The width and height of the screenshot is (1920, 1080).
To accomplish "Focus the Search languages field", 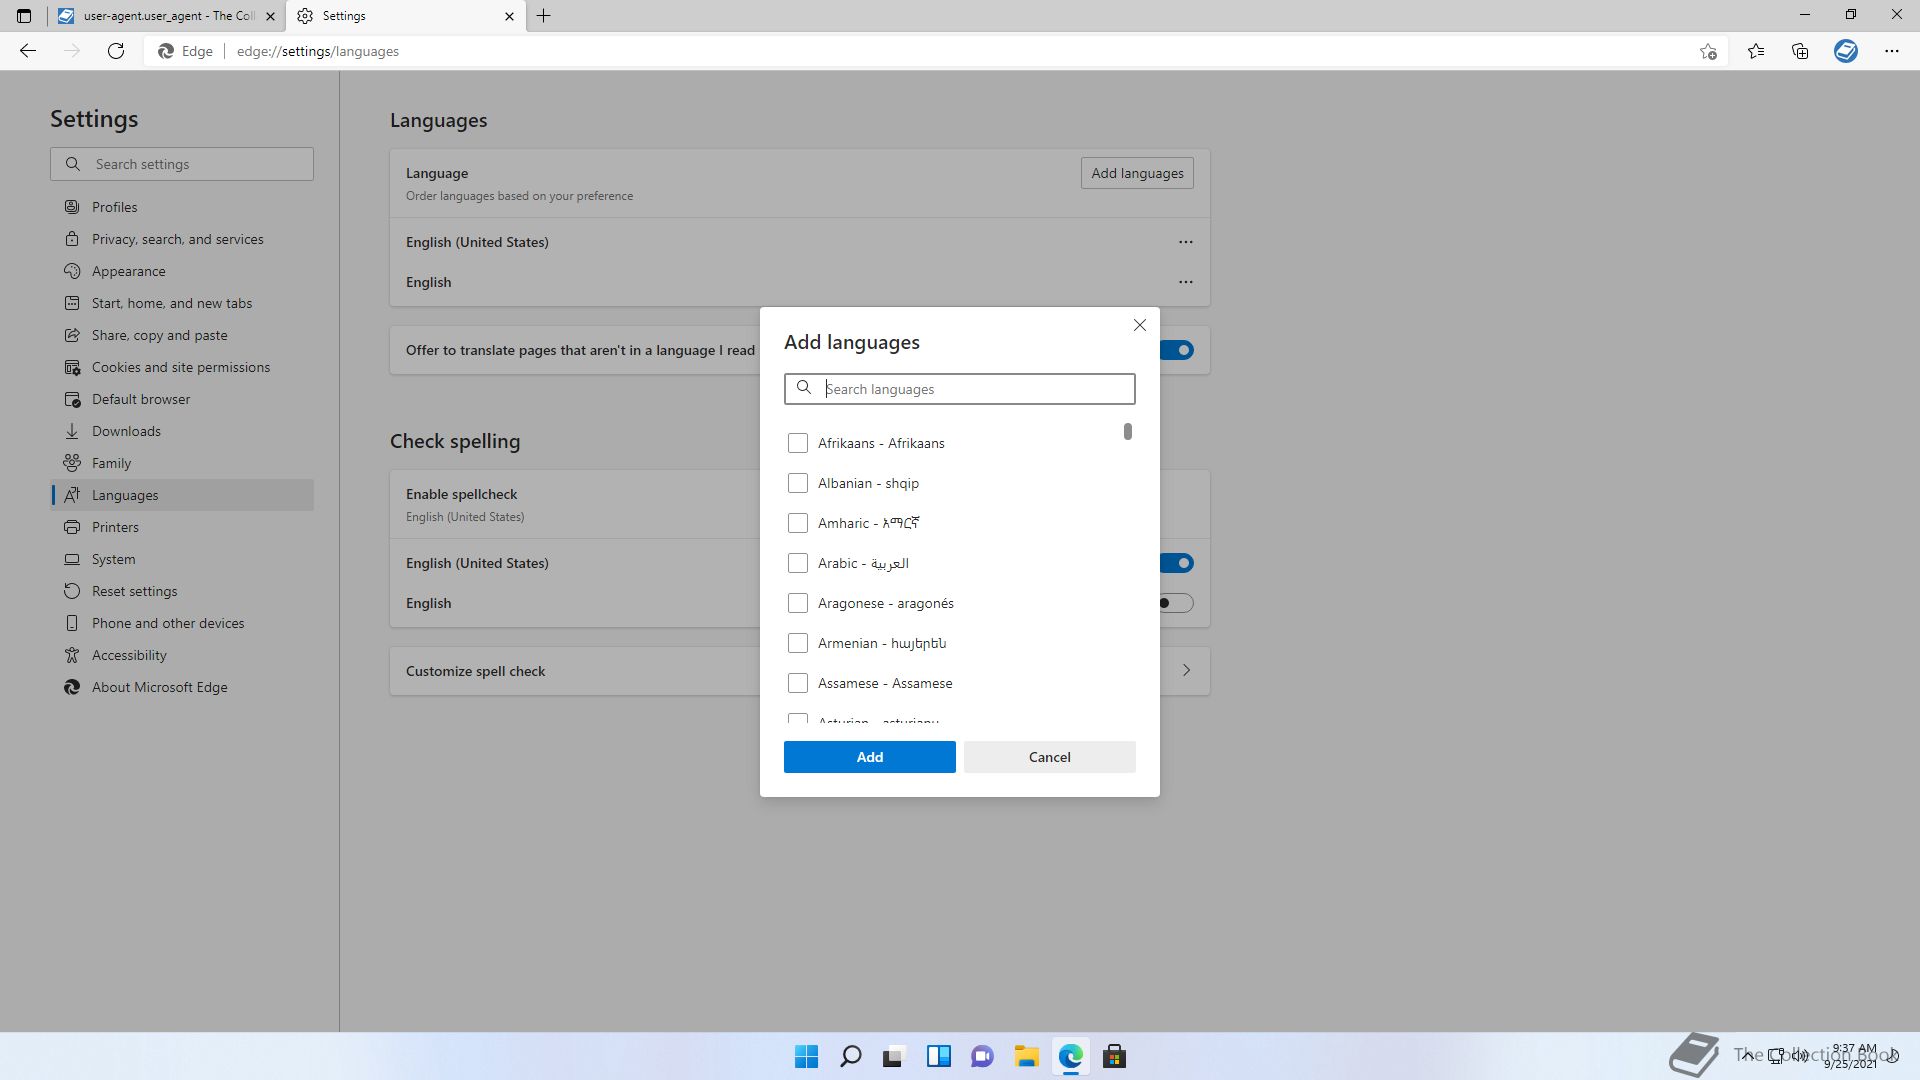I will point(960,389).
